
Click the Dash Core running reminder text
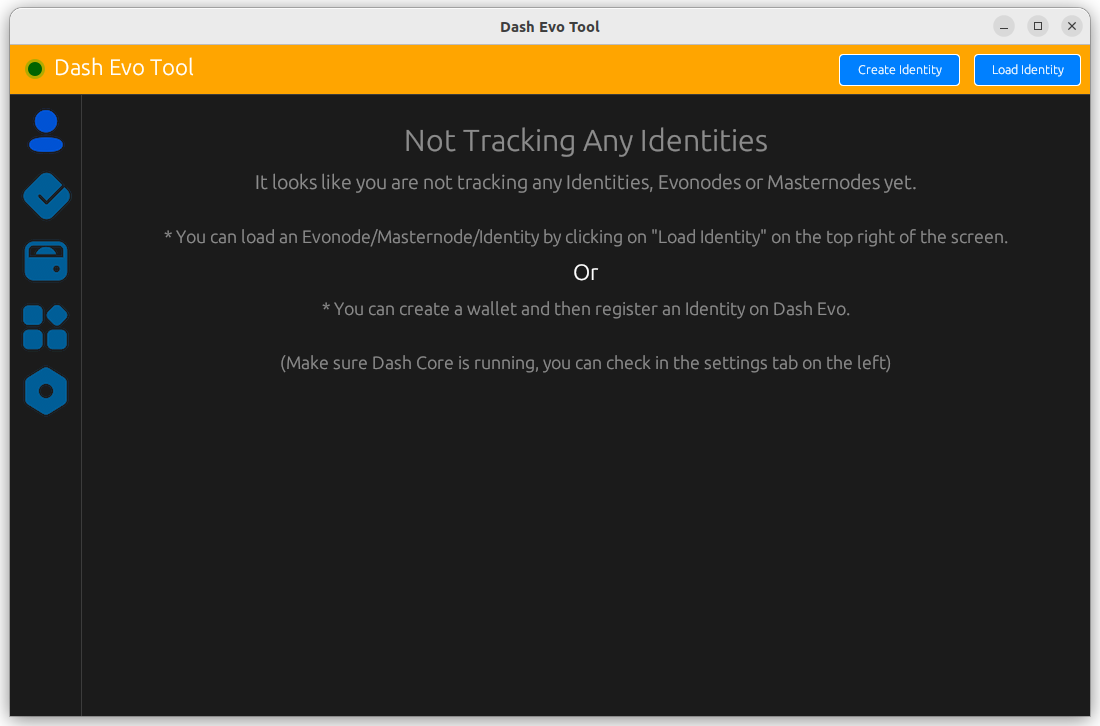tap(586, 363)
